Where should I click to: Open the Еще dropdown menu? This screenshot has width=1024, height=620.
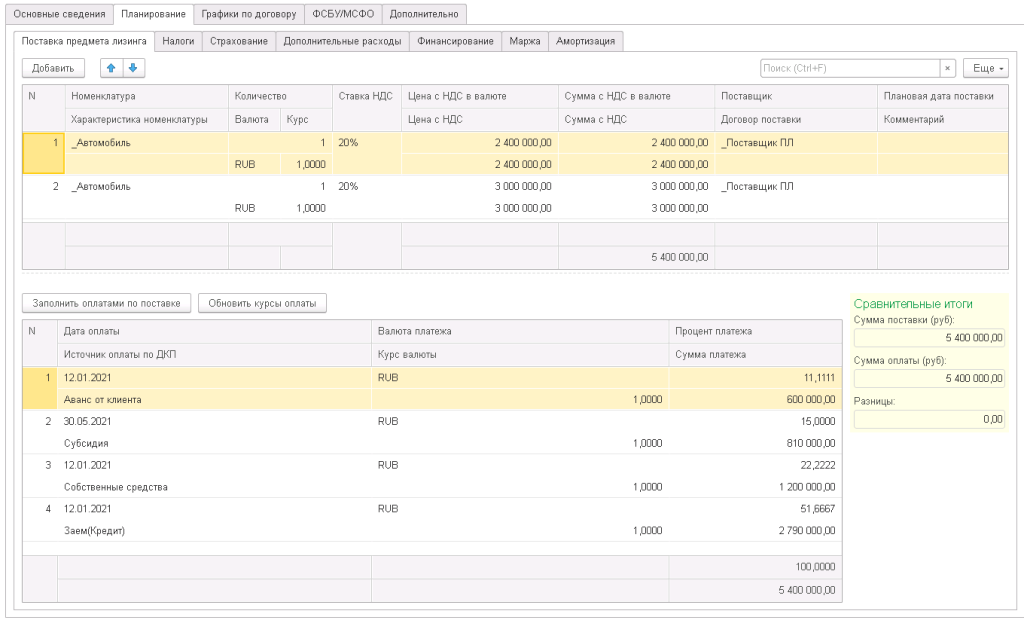(x=985, y=68)
